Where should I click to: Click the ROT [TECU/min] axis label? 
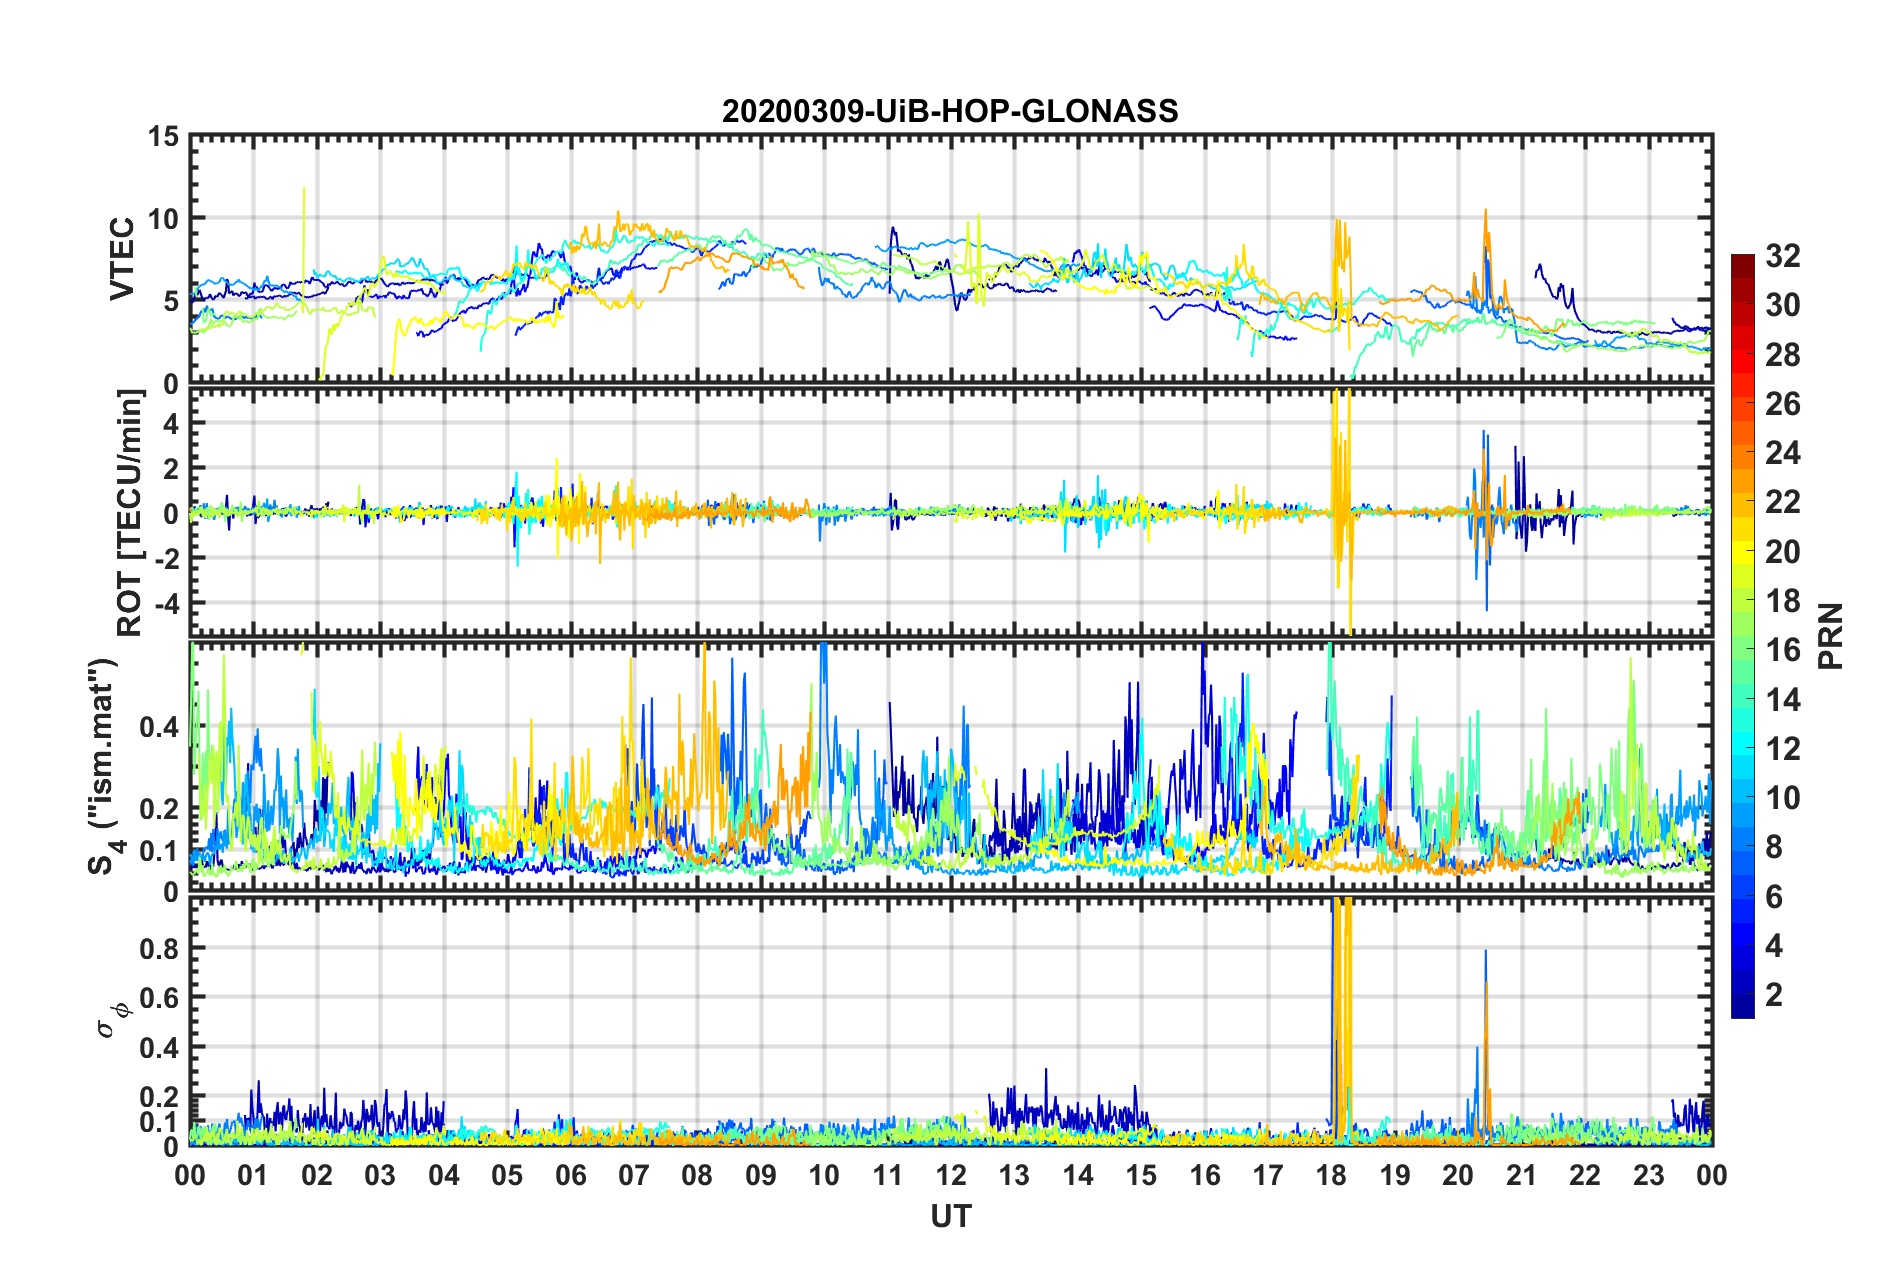[x=130, y=513]
